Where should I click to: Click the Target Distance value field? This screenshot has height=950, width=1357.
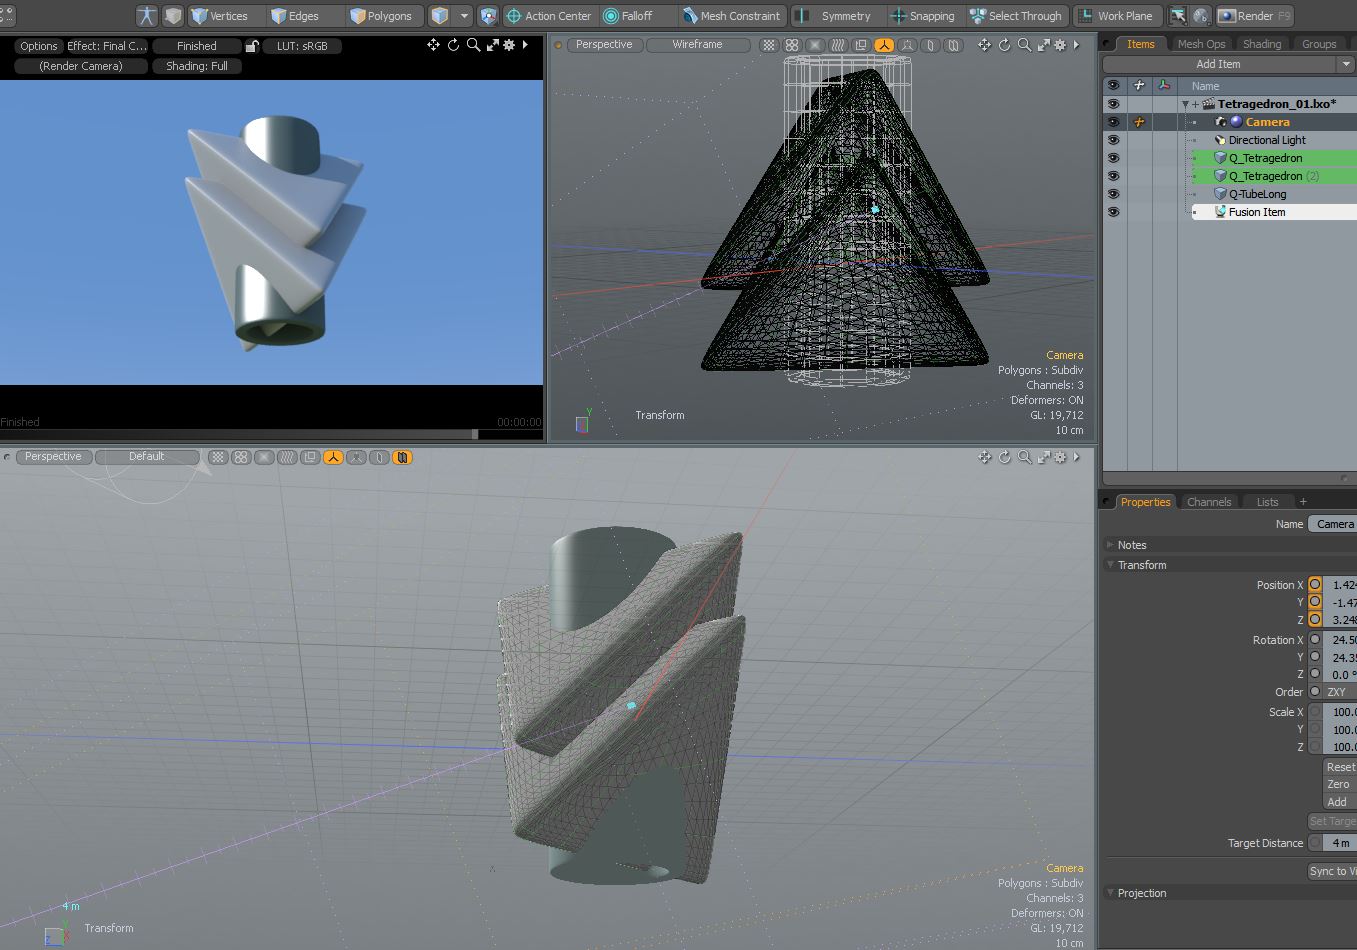pos(1340,843)
